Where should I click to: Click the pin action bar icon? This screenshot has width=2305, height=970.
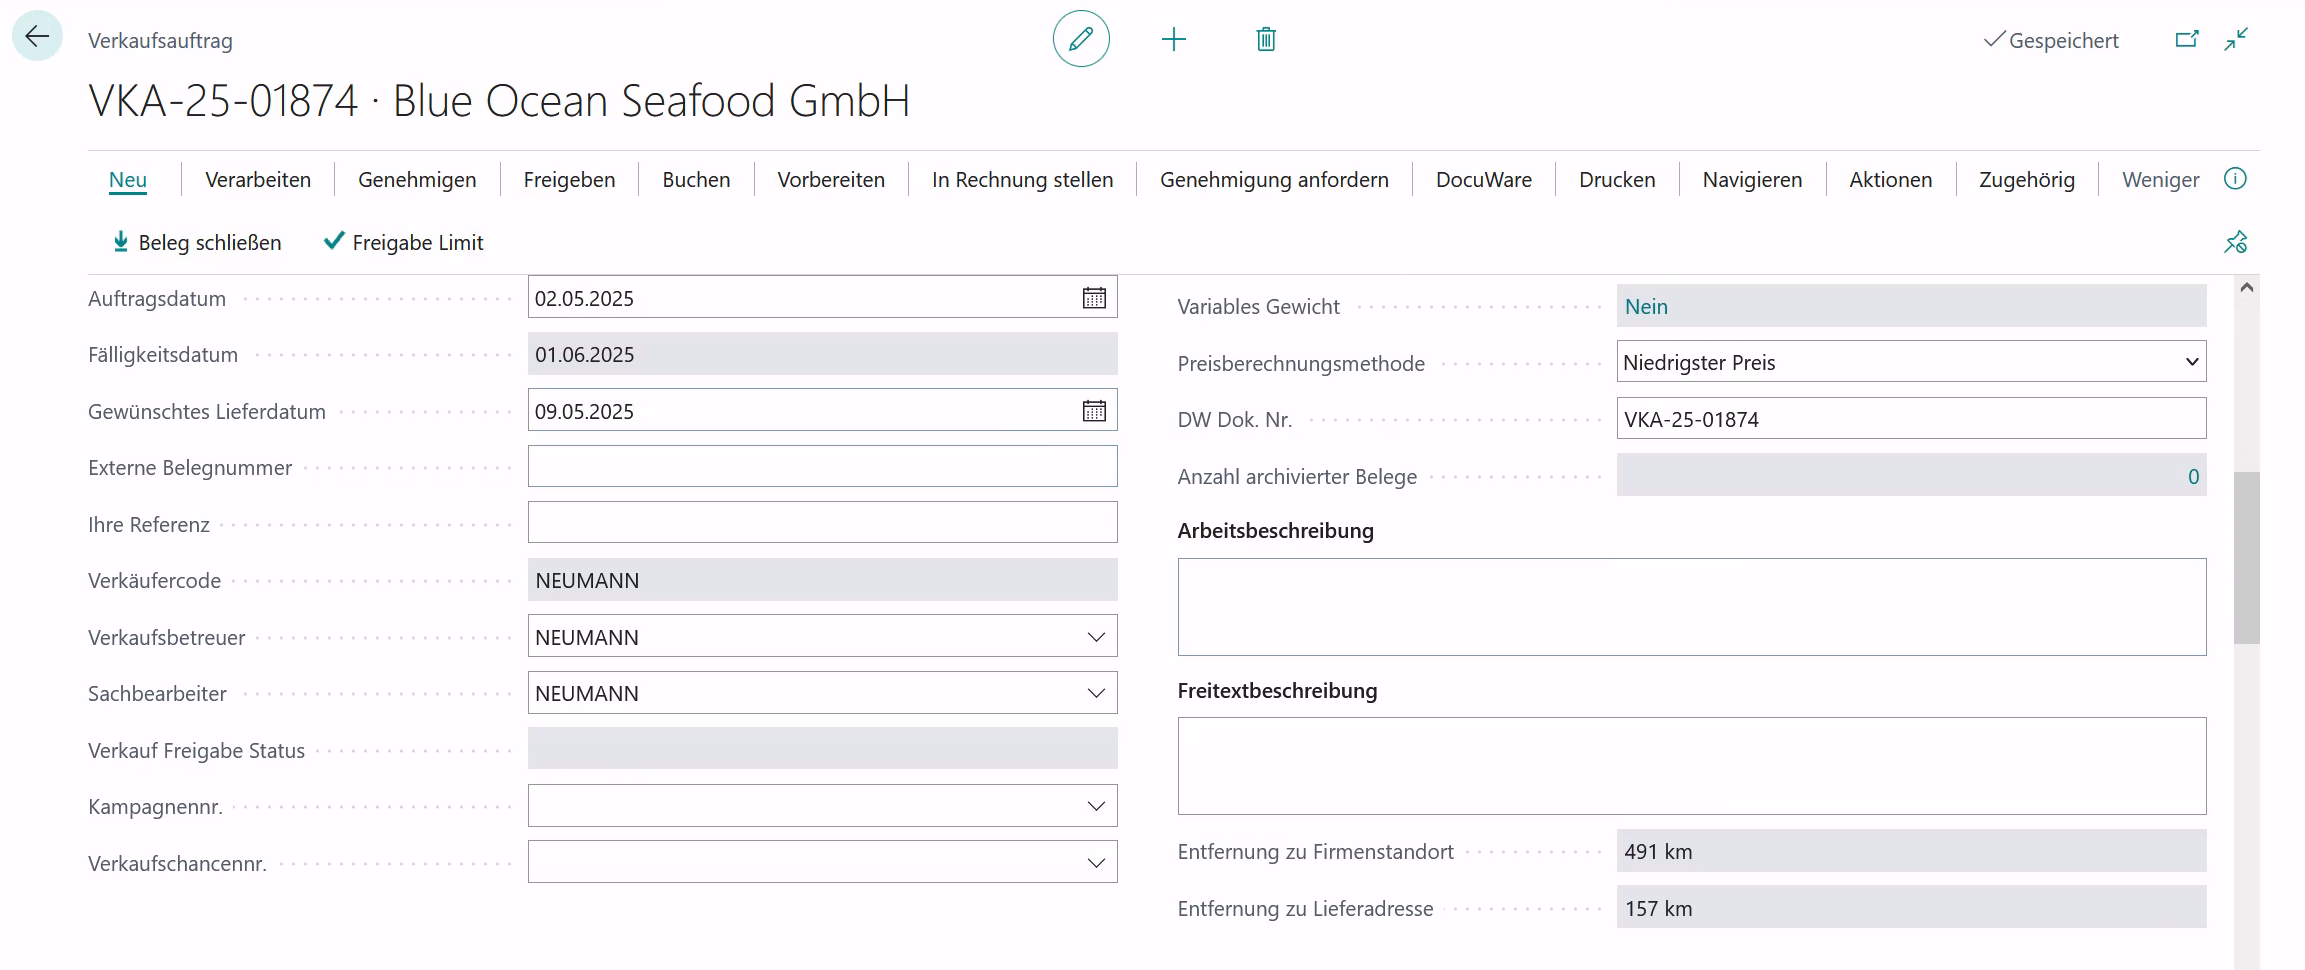(2235, 242)
